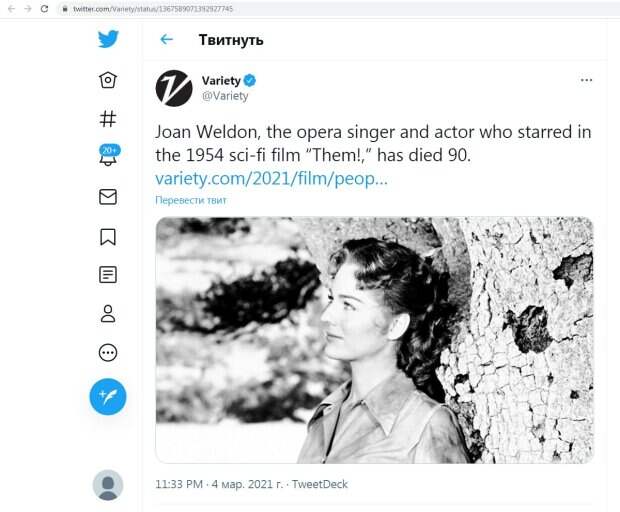Open the Explore hashtag icon
Image resolution: width=620 pixels, height=512 pixels.
coord(108,118)
